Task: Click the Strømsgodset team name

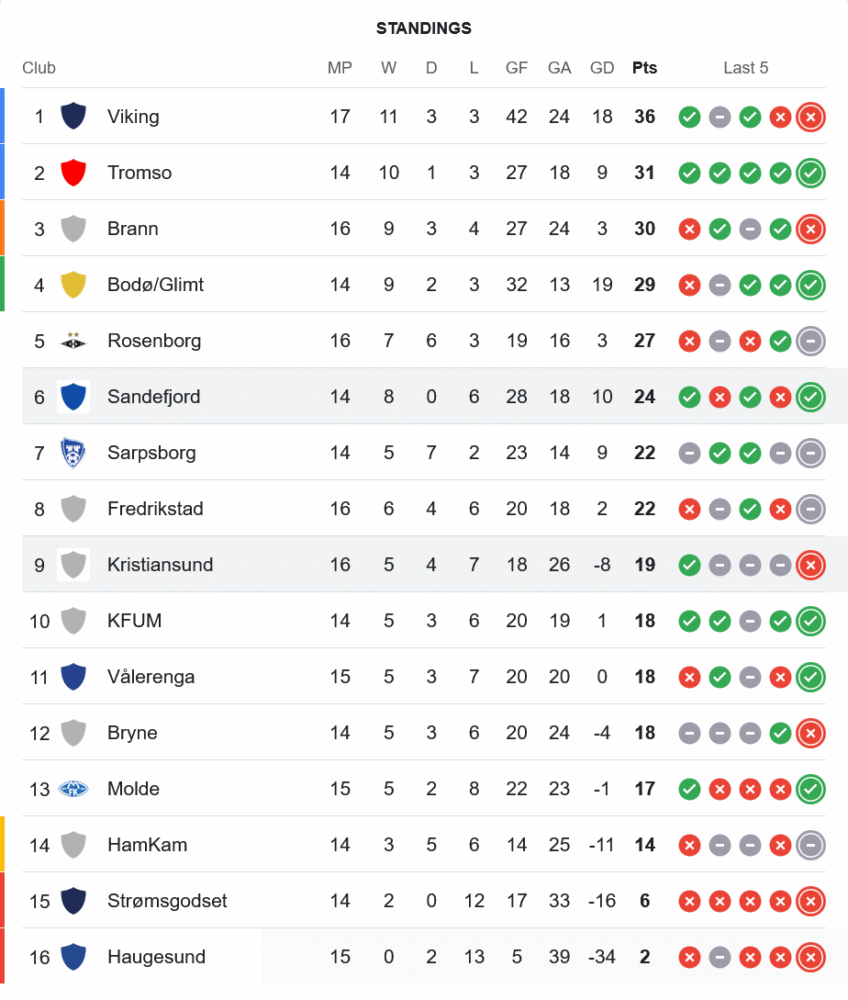Action: click(x=167, y=900)
